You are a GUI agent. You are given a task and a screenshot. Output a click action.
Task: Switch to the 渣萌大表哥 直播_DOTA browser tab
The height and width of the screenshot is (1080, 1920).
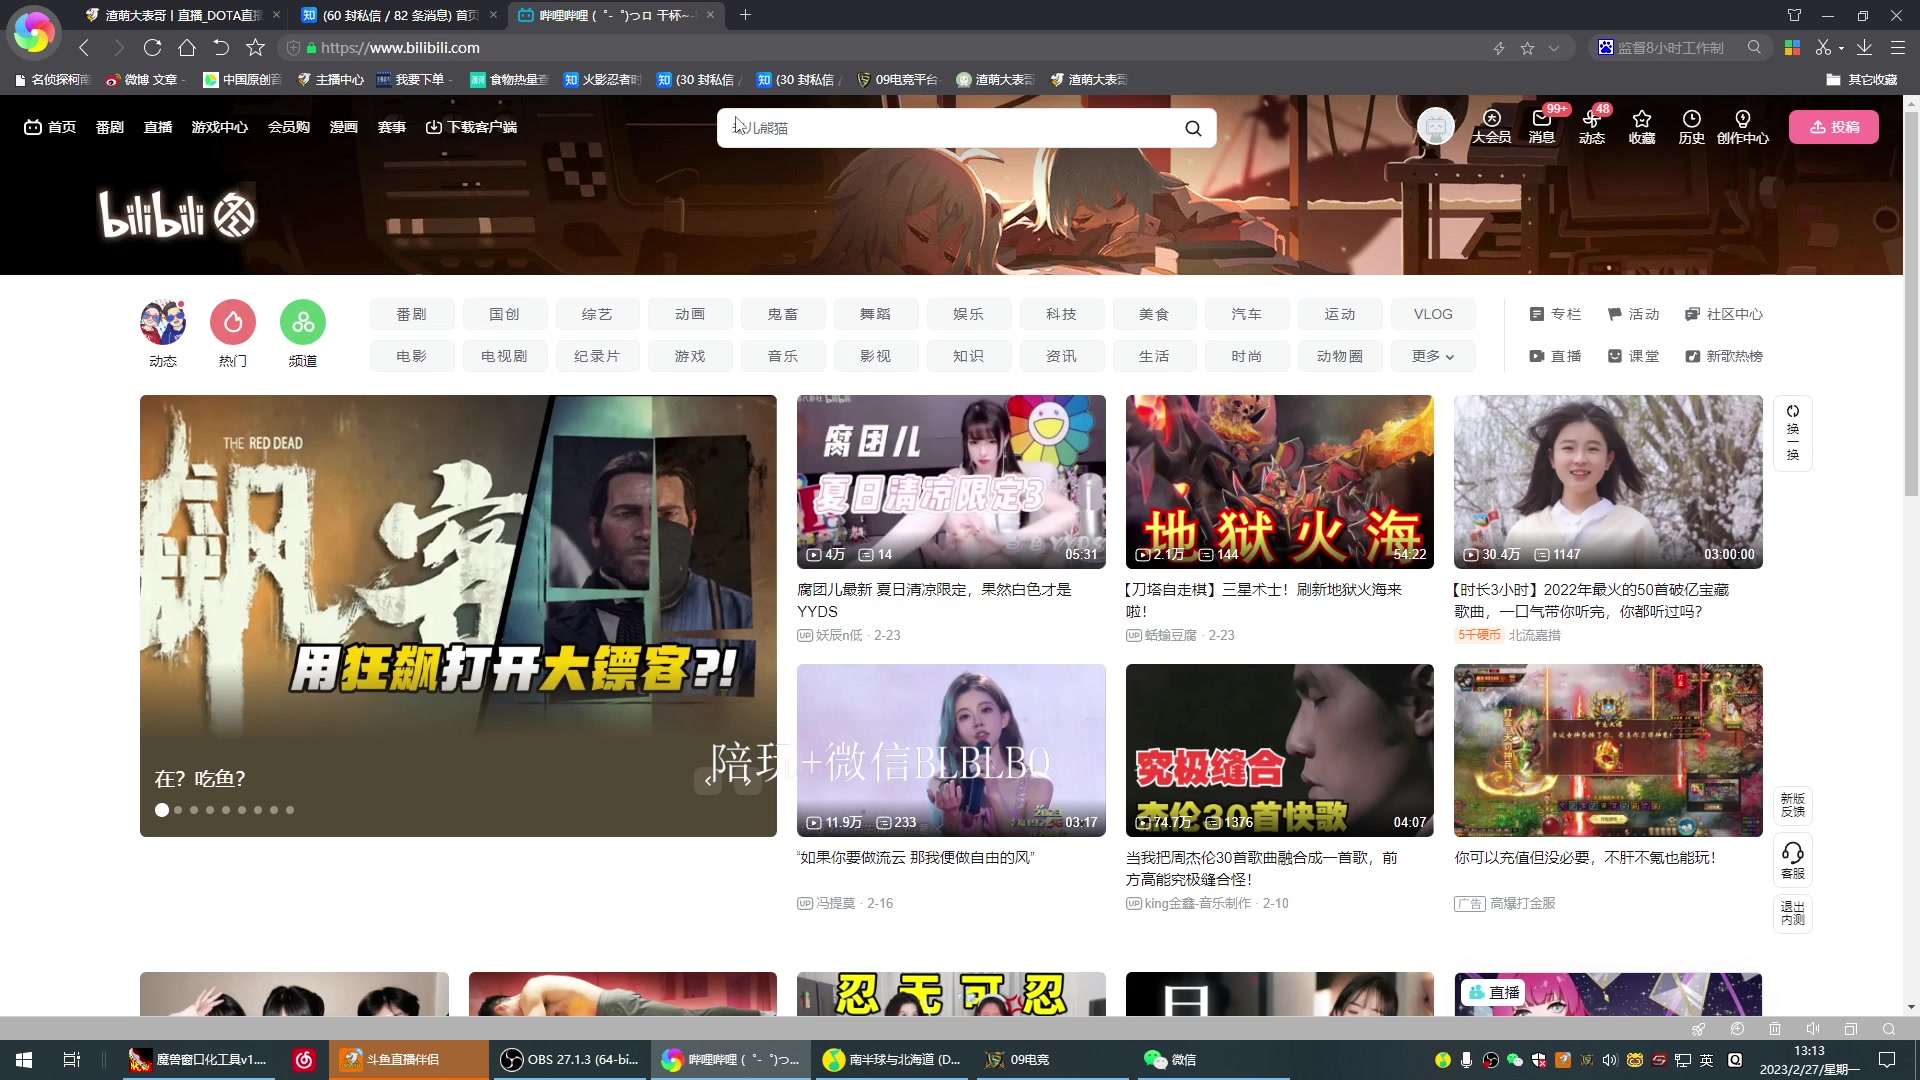180,15
